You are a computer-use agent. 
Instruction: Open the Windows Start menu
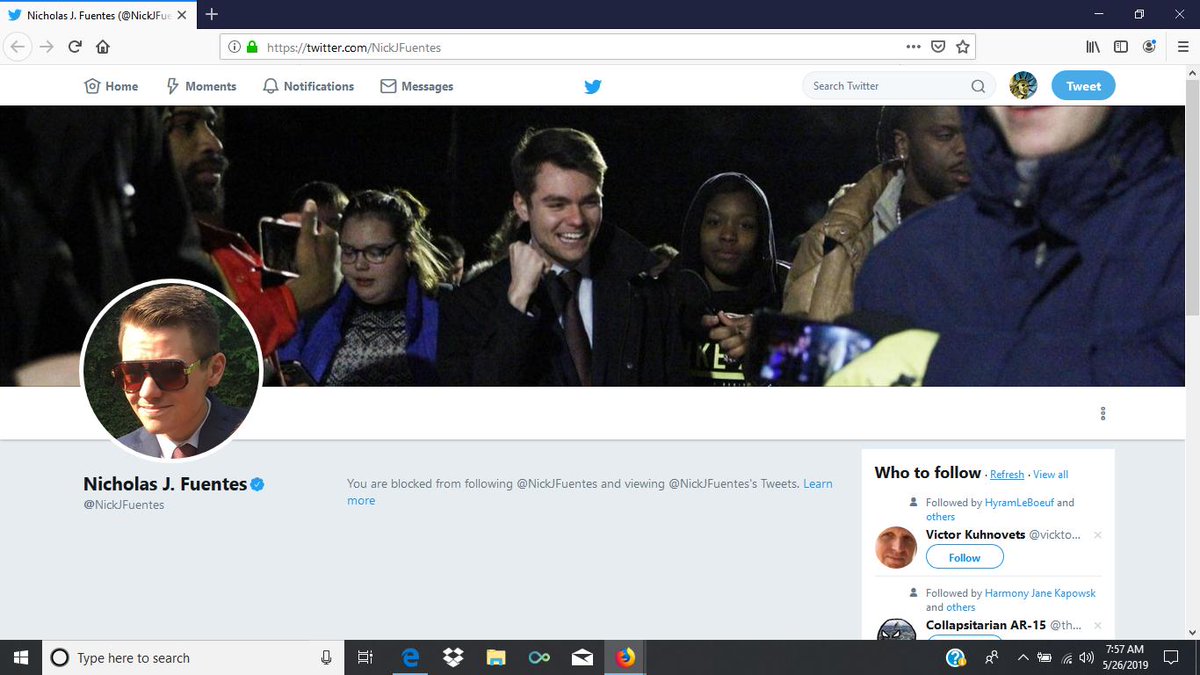point(22,657)
